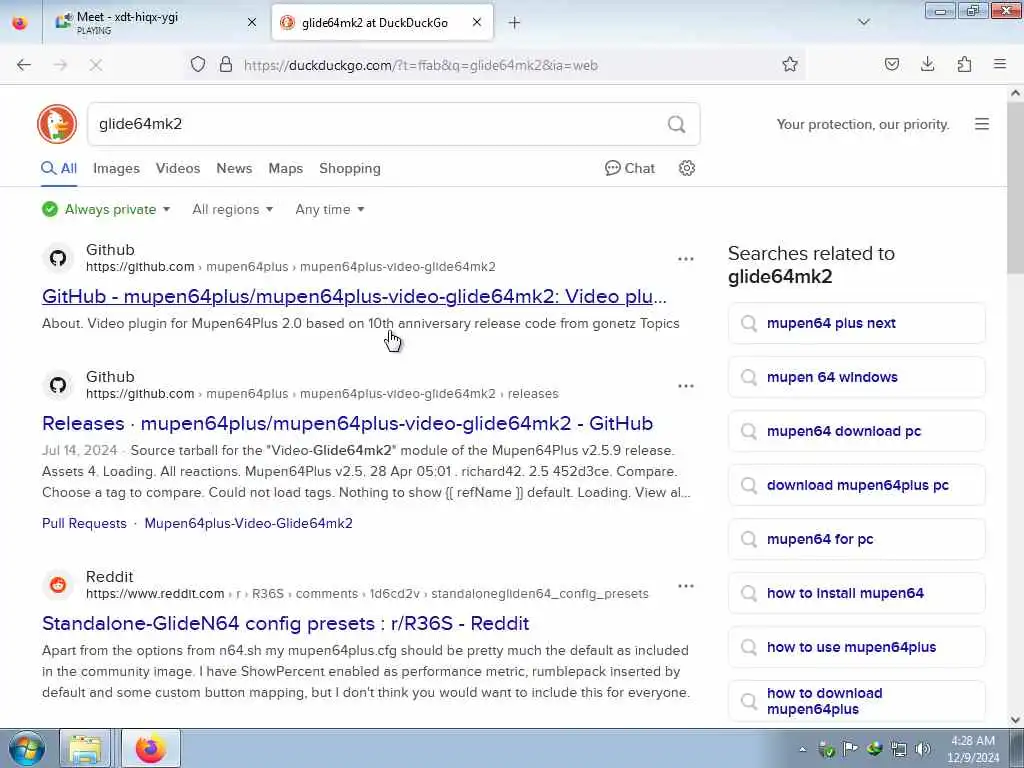Click GitHub favicon of first result
The image size is (1024, 768).
coord(58,258)
